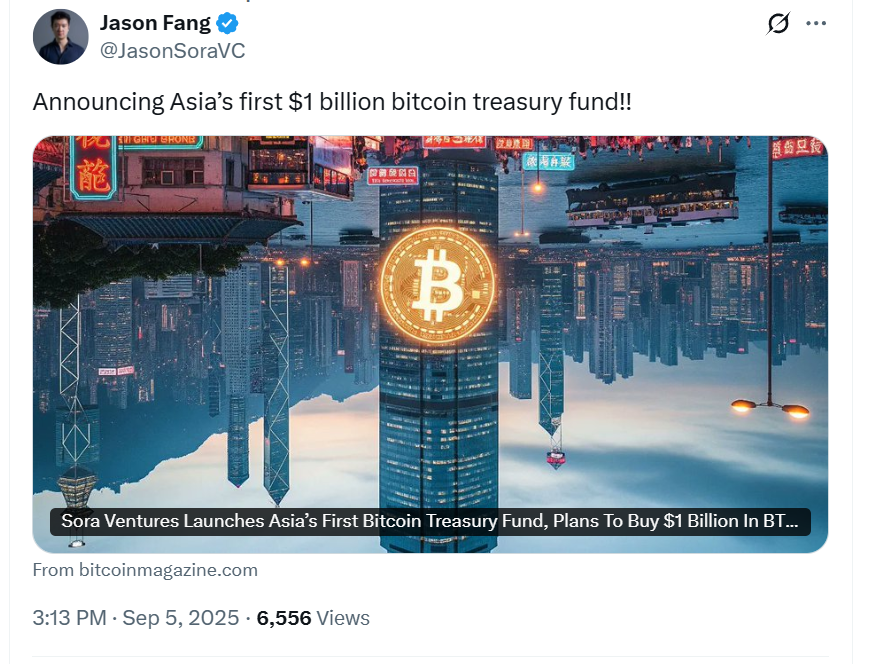Open the 6,556 Views count
The image size is (872, 664).
click(x=313, y=618)
